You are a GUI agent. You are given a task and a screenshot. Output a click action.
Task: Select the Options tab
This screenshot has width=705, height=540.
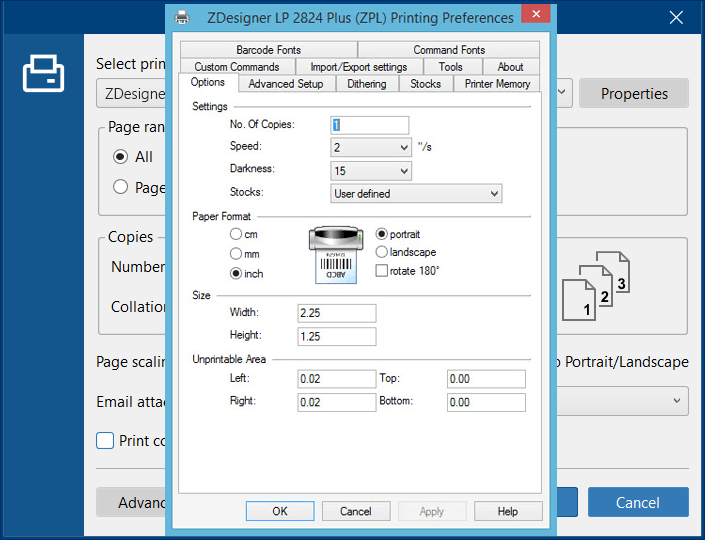point(208,83)
